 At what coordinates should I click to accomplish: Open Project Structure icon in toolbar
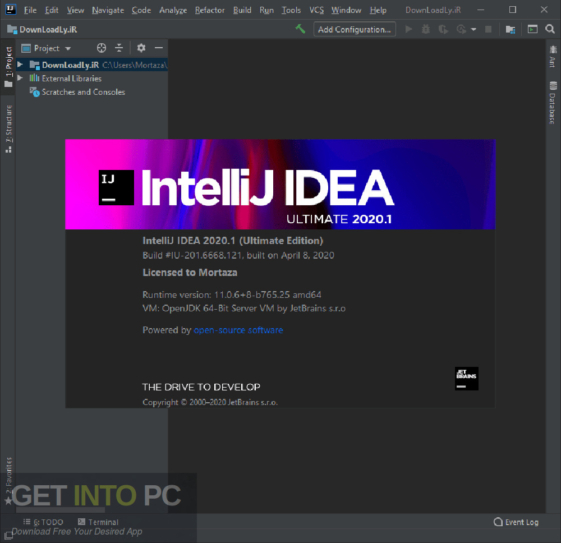510,29
